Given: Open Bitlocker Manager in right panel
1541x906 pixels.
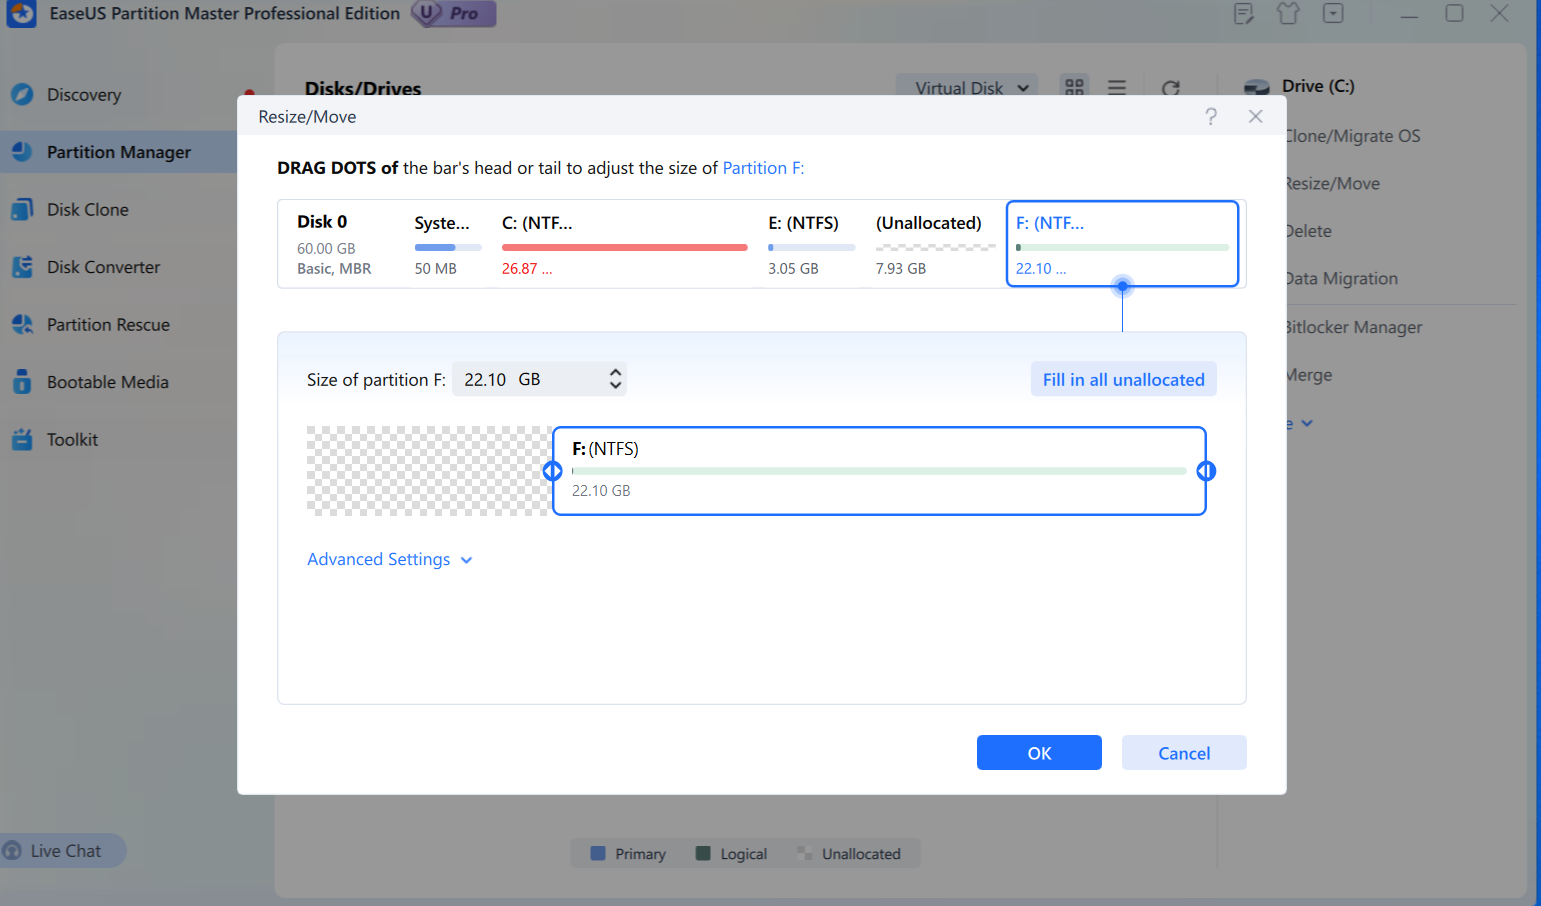Looking at the screenshot, I should pyautogui.click(x=1354, y=327).
